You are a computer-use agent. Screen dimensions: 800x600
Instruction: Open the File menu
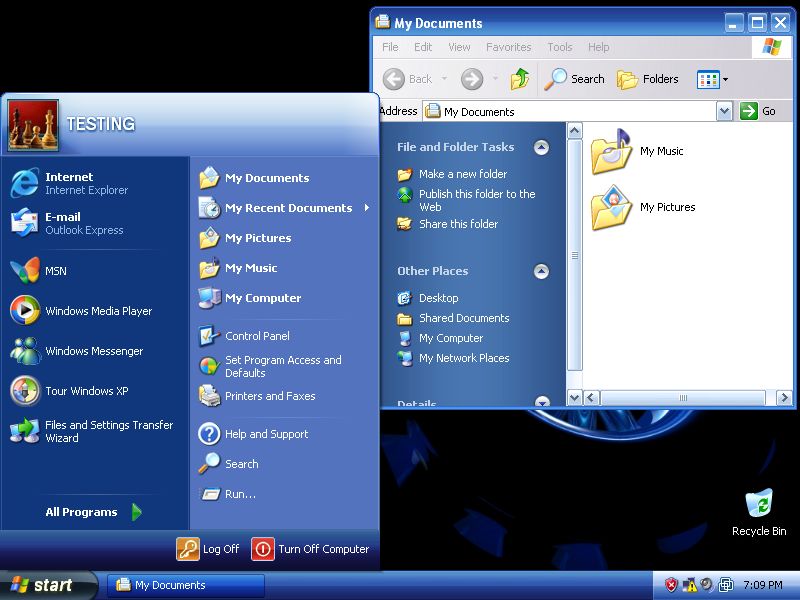click(390, 47)
